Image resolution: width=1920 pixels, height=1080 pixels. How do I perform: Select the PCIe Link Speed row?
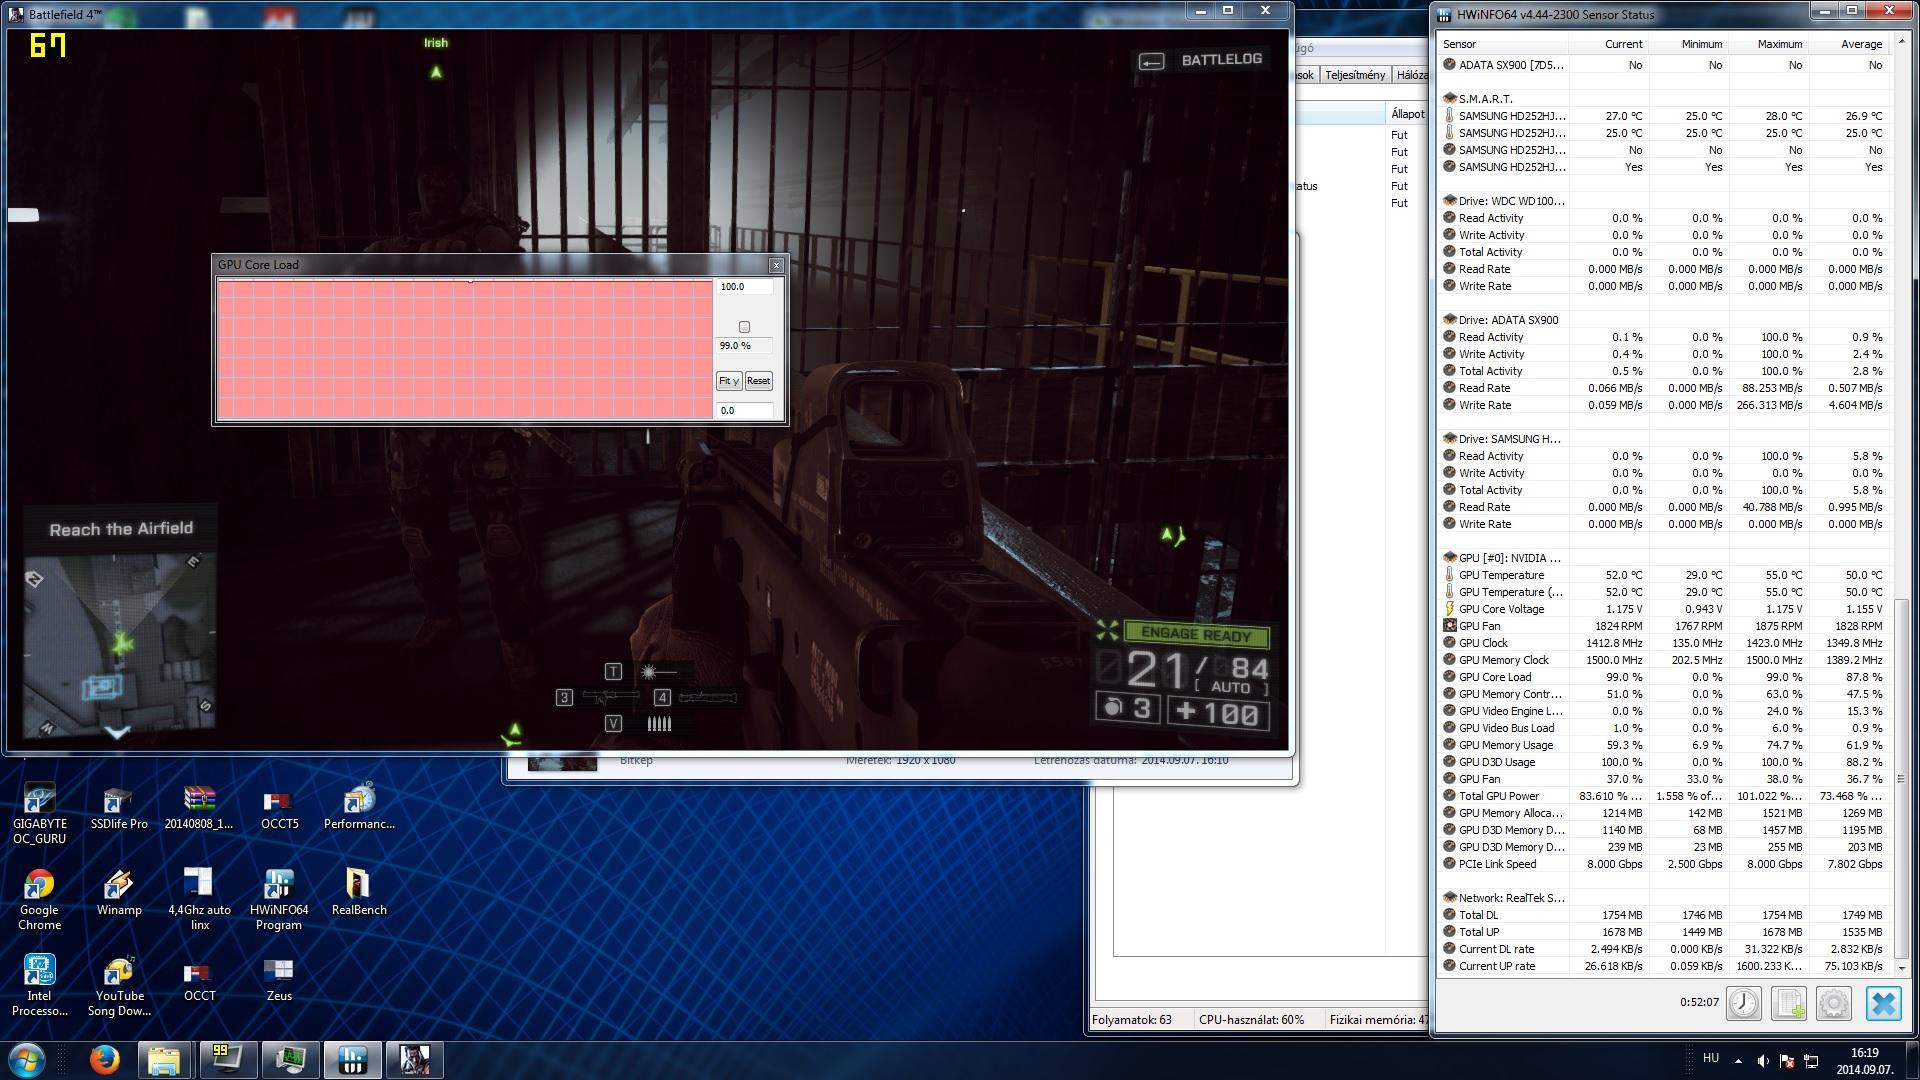1663,864
